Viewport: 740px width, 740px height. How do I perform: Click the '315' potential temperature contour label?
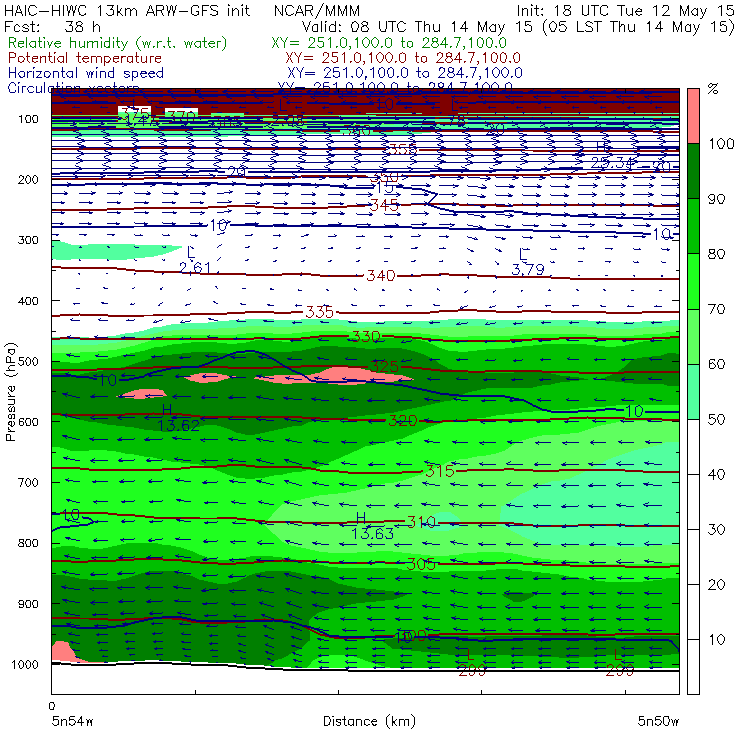(440, 471)
